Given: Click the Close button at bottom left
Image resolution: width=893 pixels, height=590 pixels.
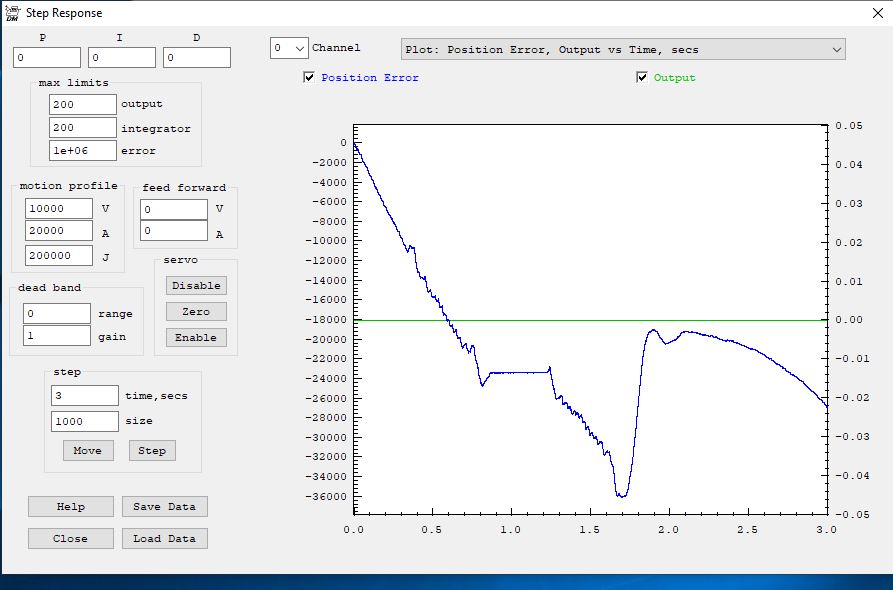Looking at the screenshot, I should [70, 539].
